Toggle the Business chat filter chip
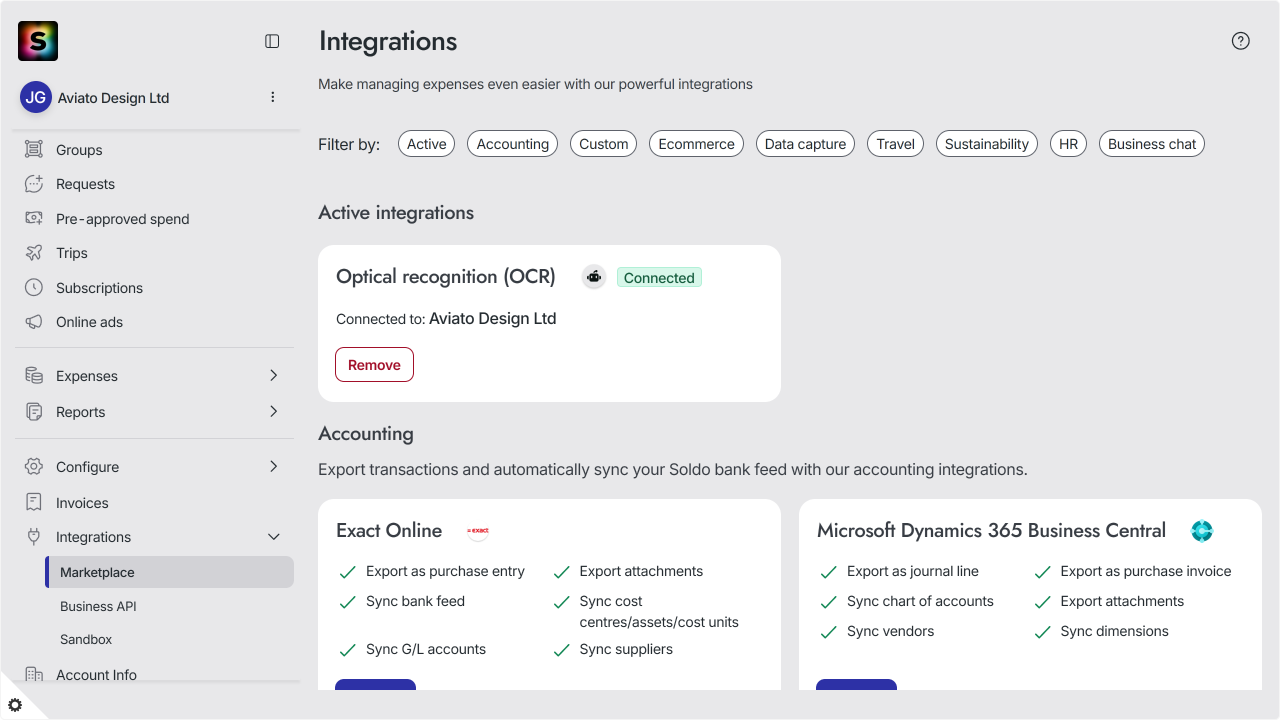Image resolution: width=1280 pixels, height=720 pixels. tap(1152, 144)
